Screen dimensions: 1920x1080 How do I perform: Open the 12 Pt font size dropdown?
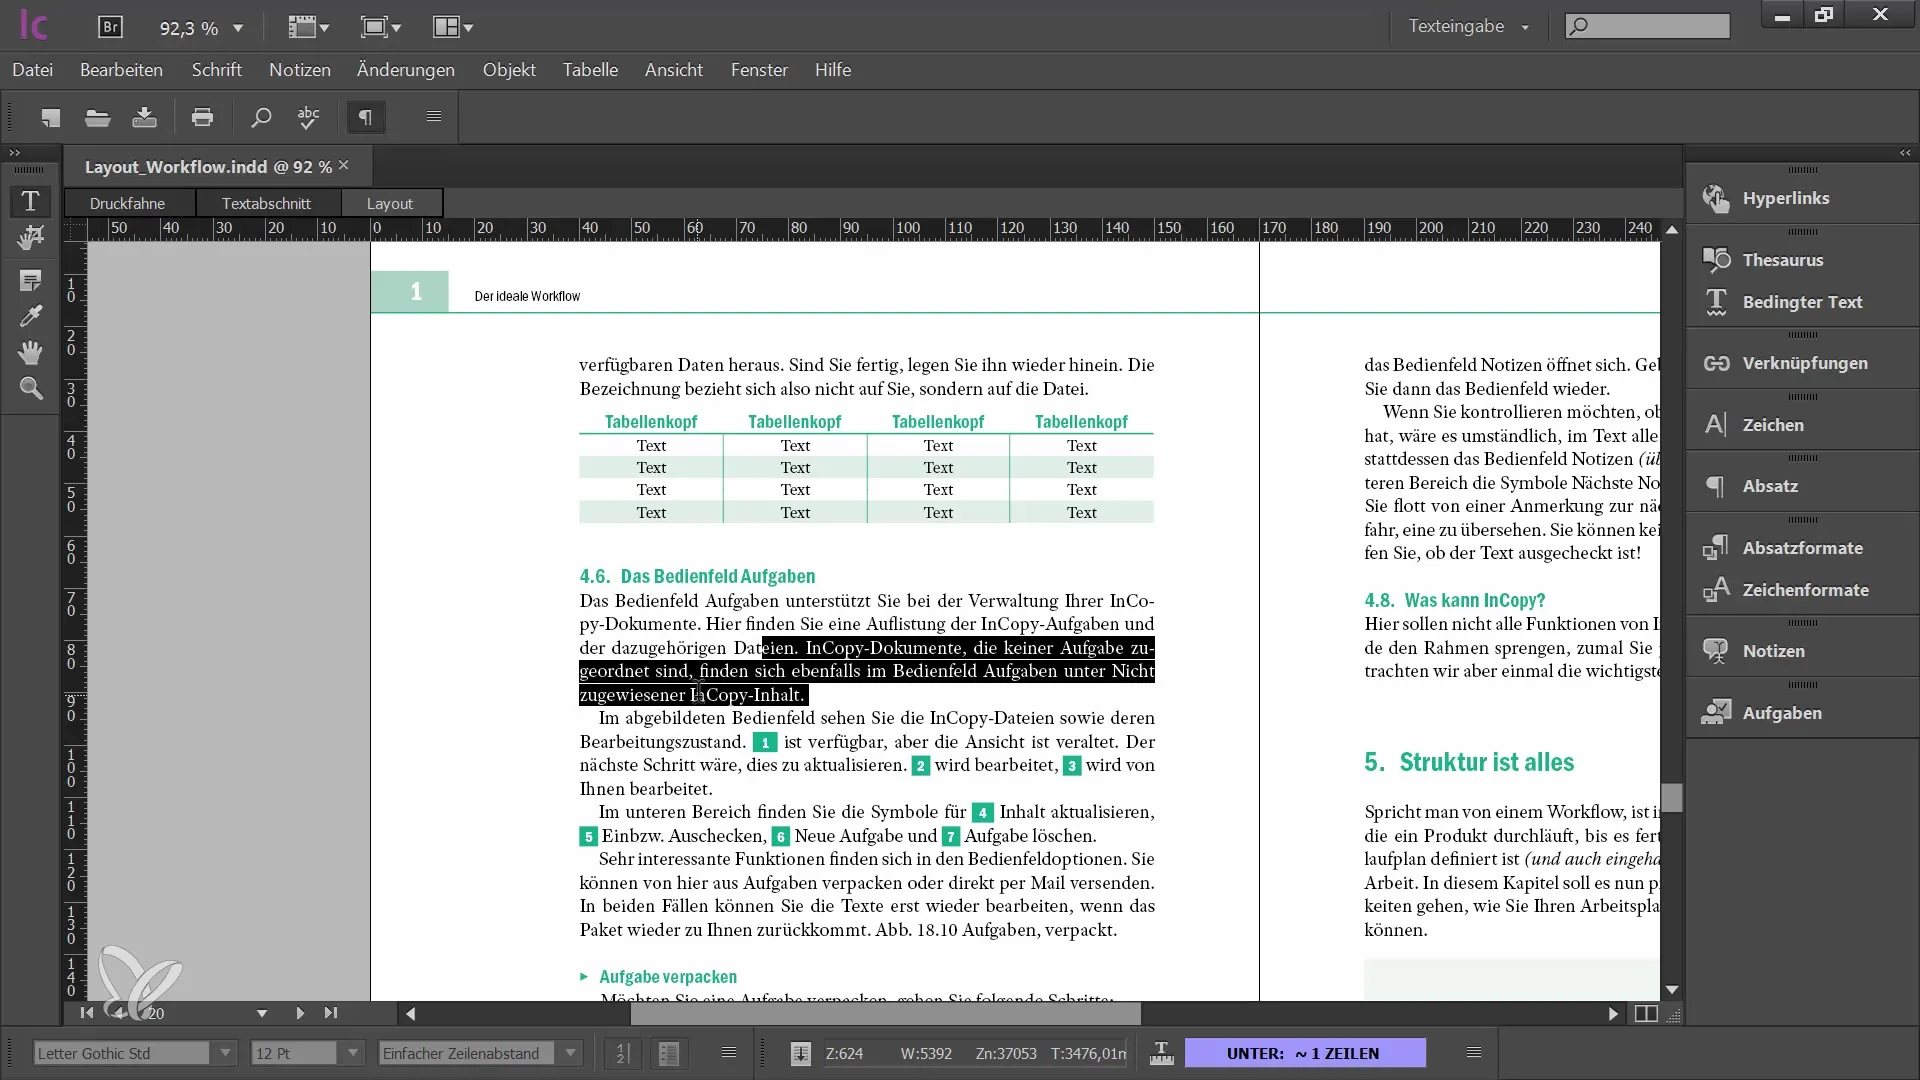[x=352, y=1053]
